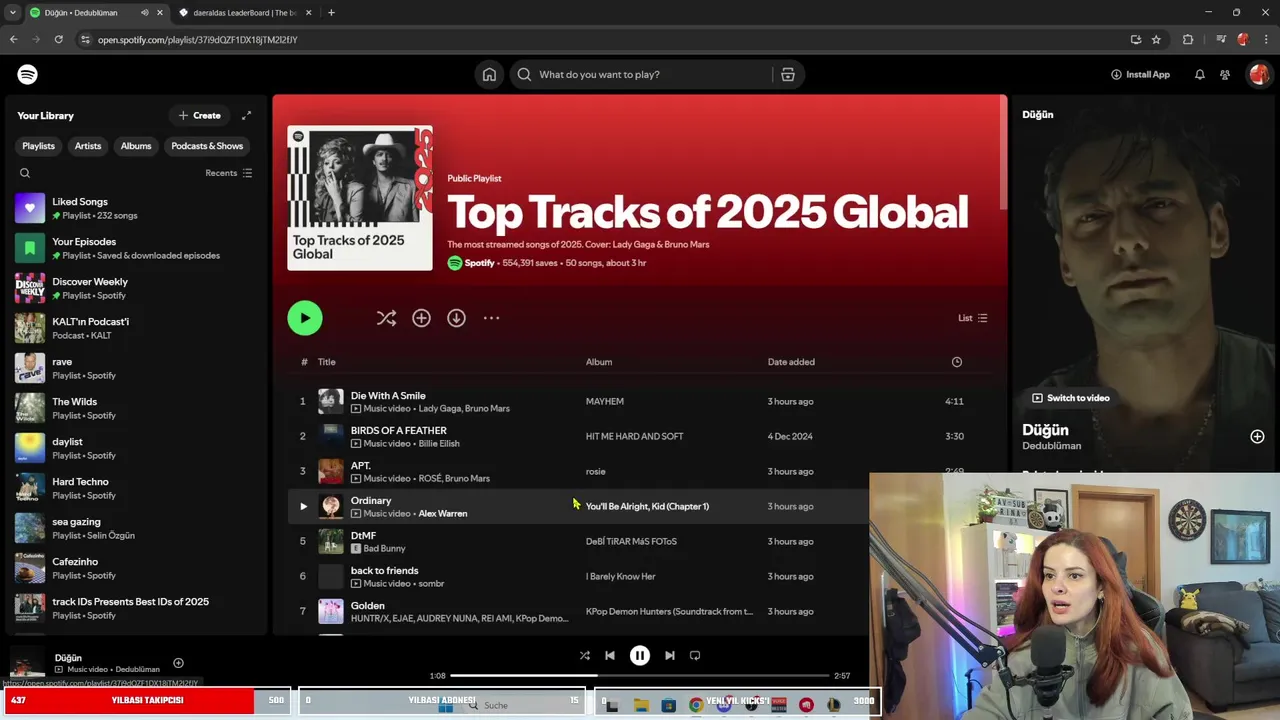
Task: Toggle repeat in the player bar
Action: (695, 655)
